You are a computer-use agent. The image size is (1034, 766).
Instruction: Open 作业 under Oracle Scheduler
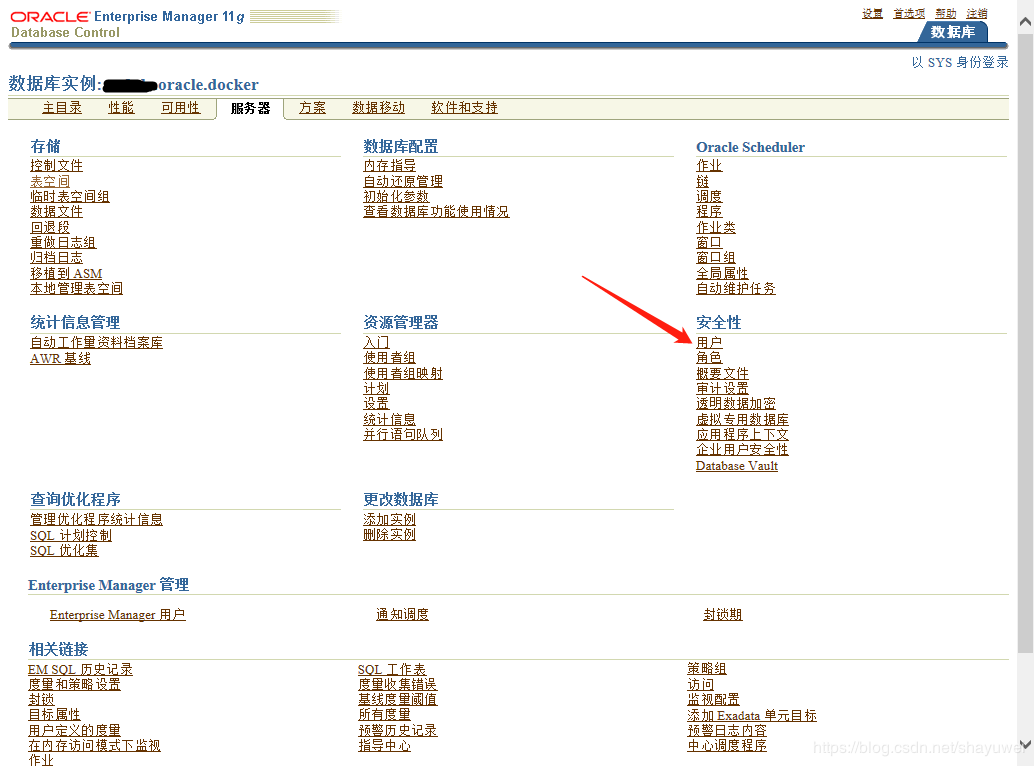(710, 165)
